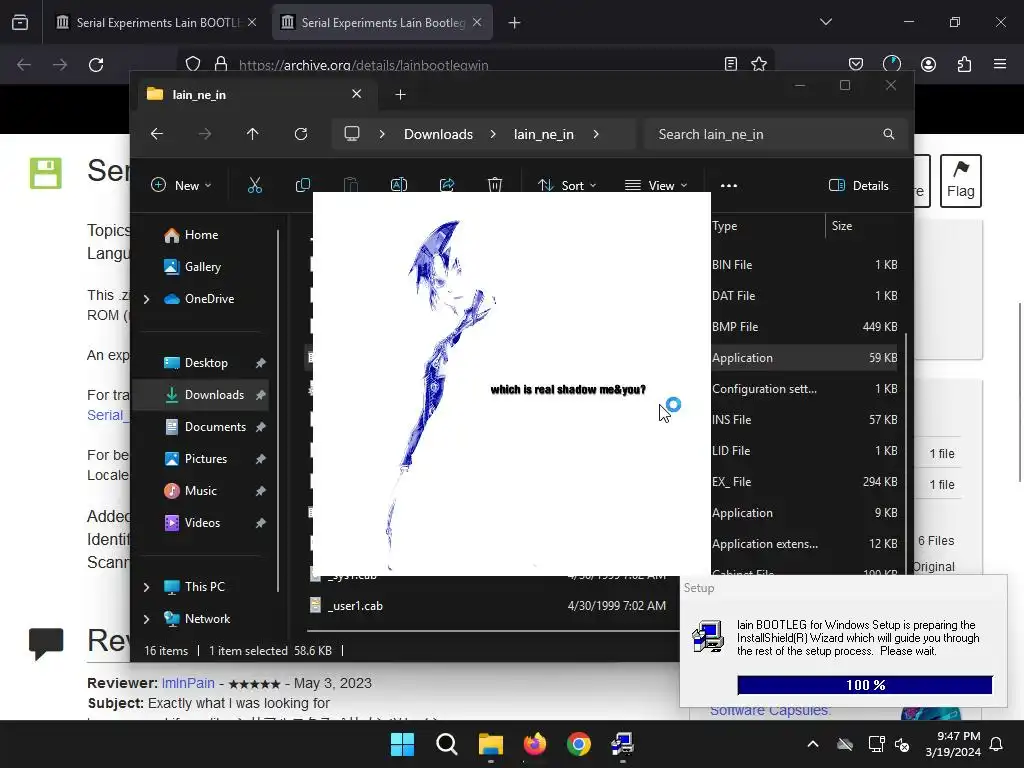Screen dimensions: 1024x768
Task: Select the _user1.cab file row
Action: [x=493, y=606]
